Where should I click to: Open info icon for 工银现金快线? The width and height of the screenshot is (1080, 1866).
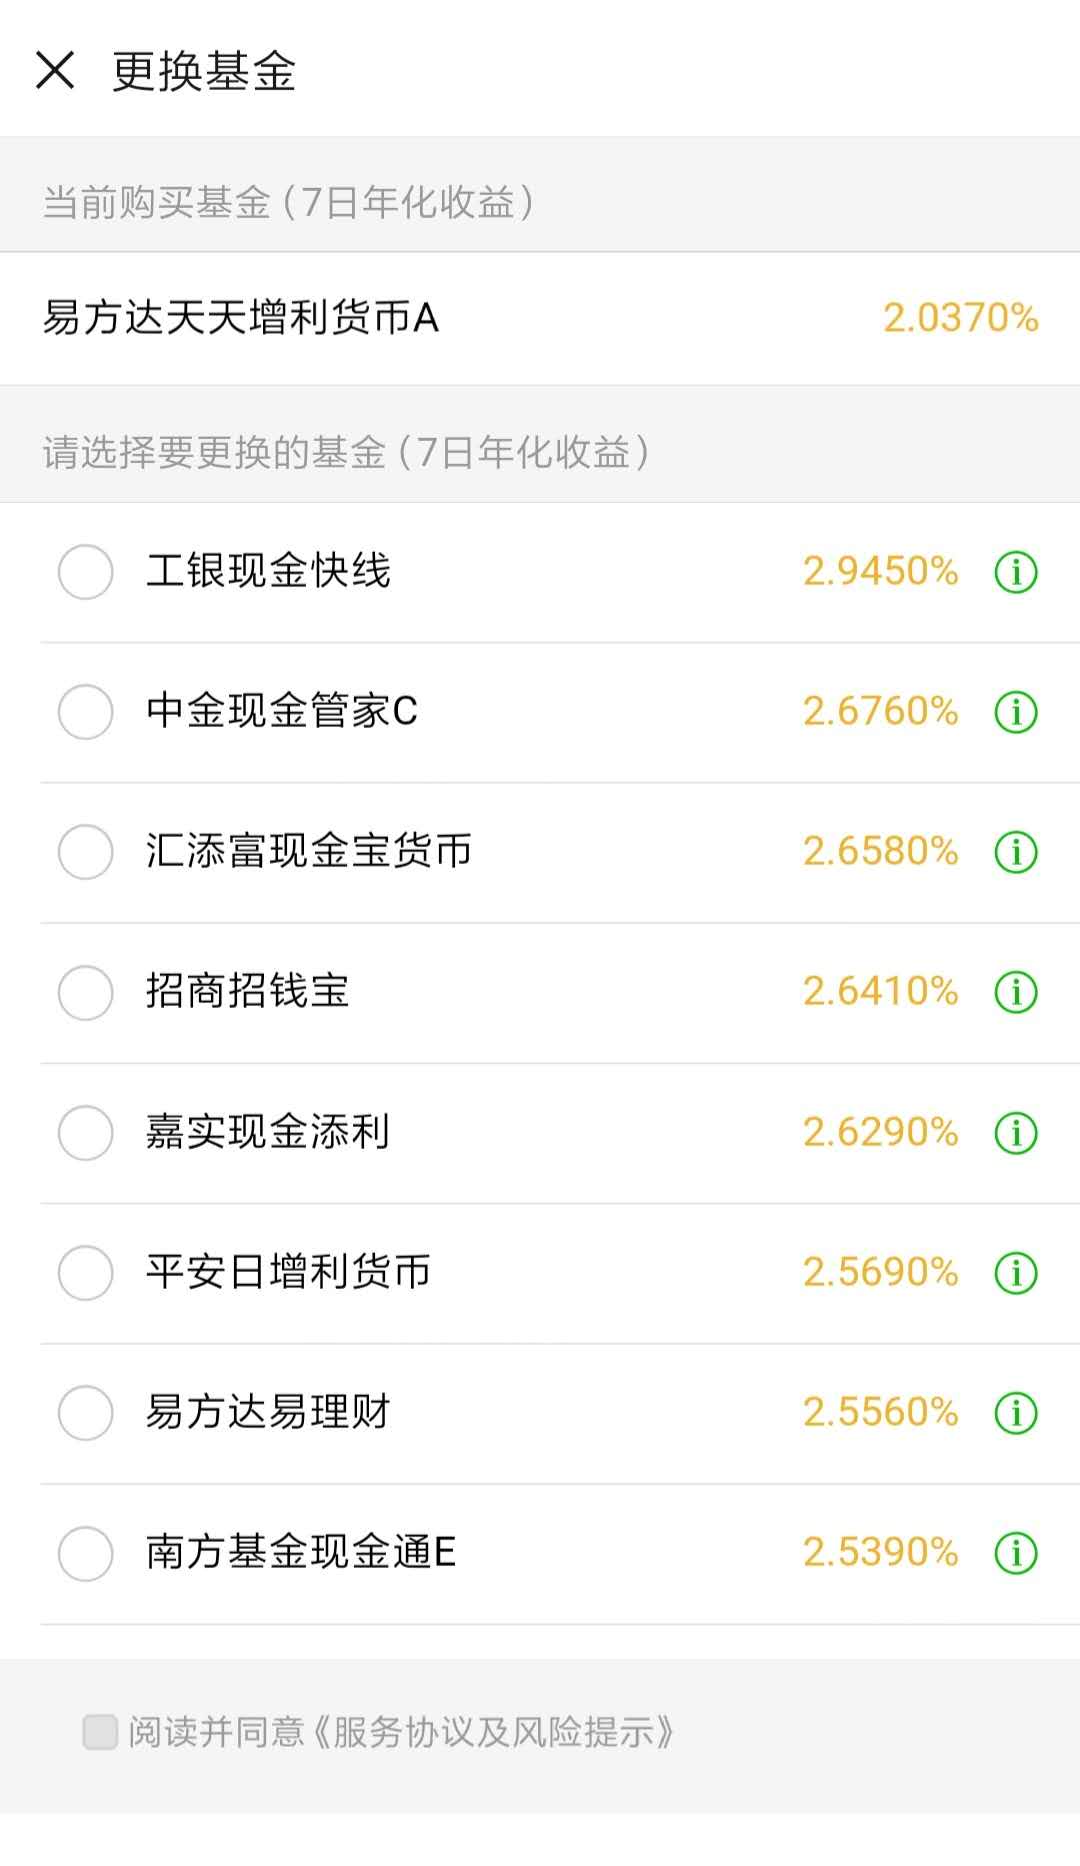click(x=1016, y=572)
